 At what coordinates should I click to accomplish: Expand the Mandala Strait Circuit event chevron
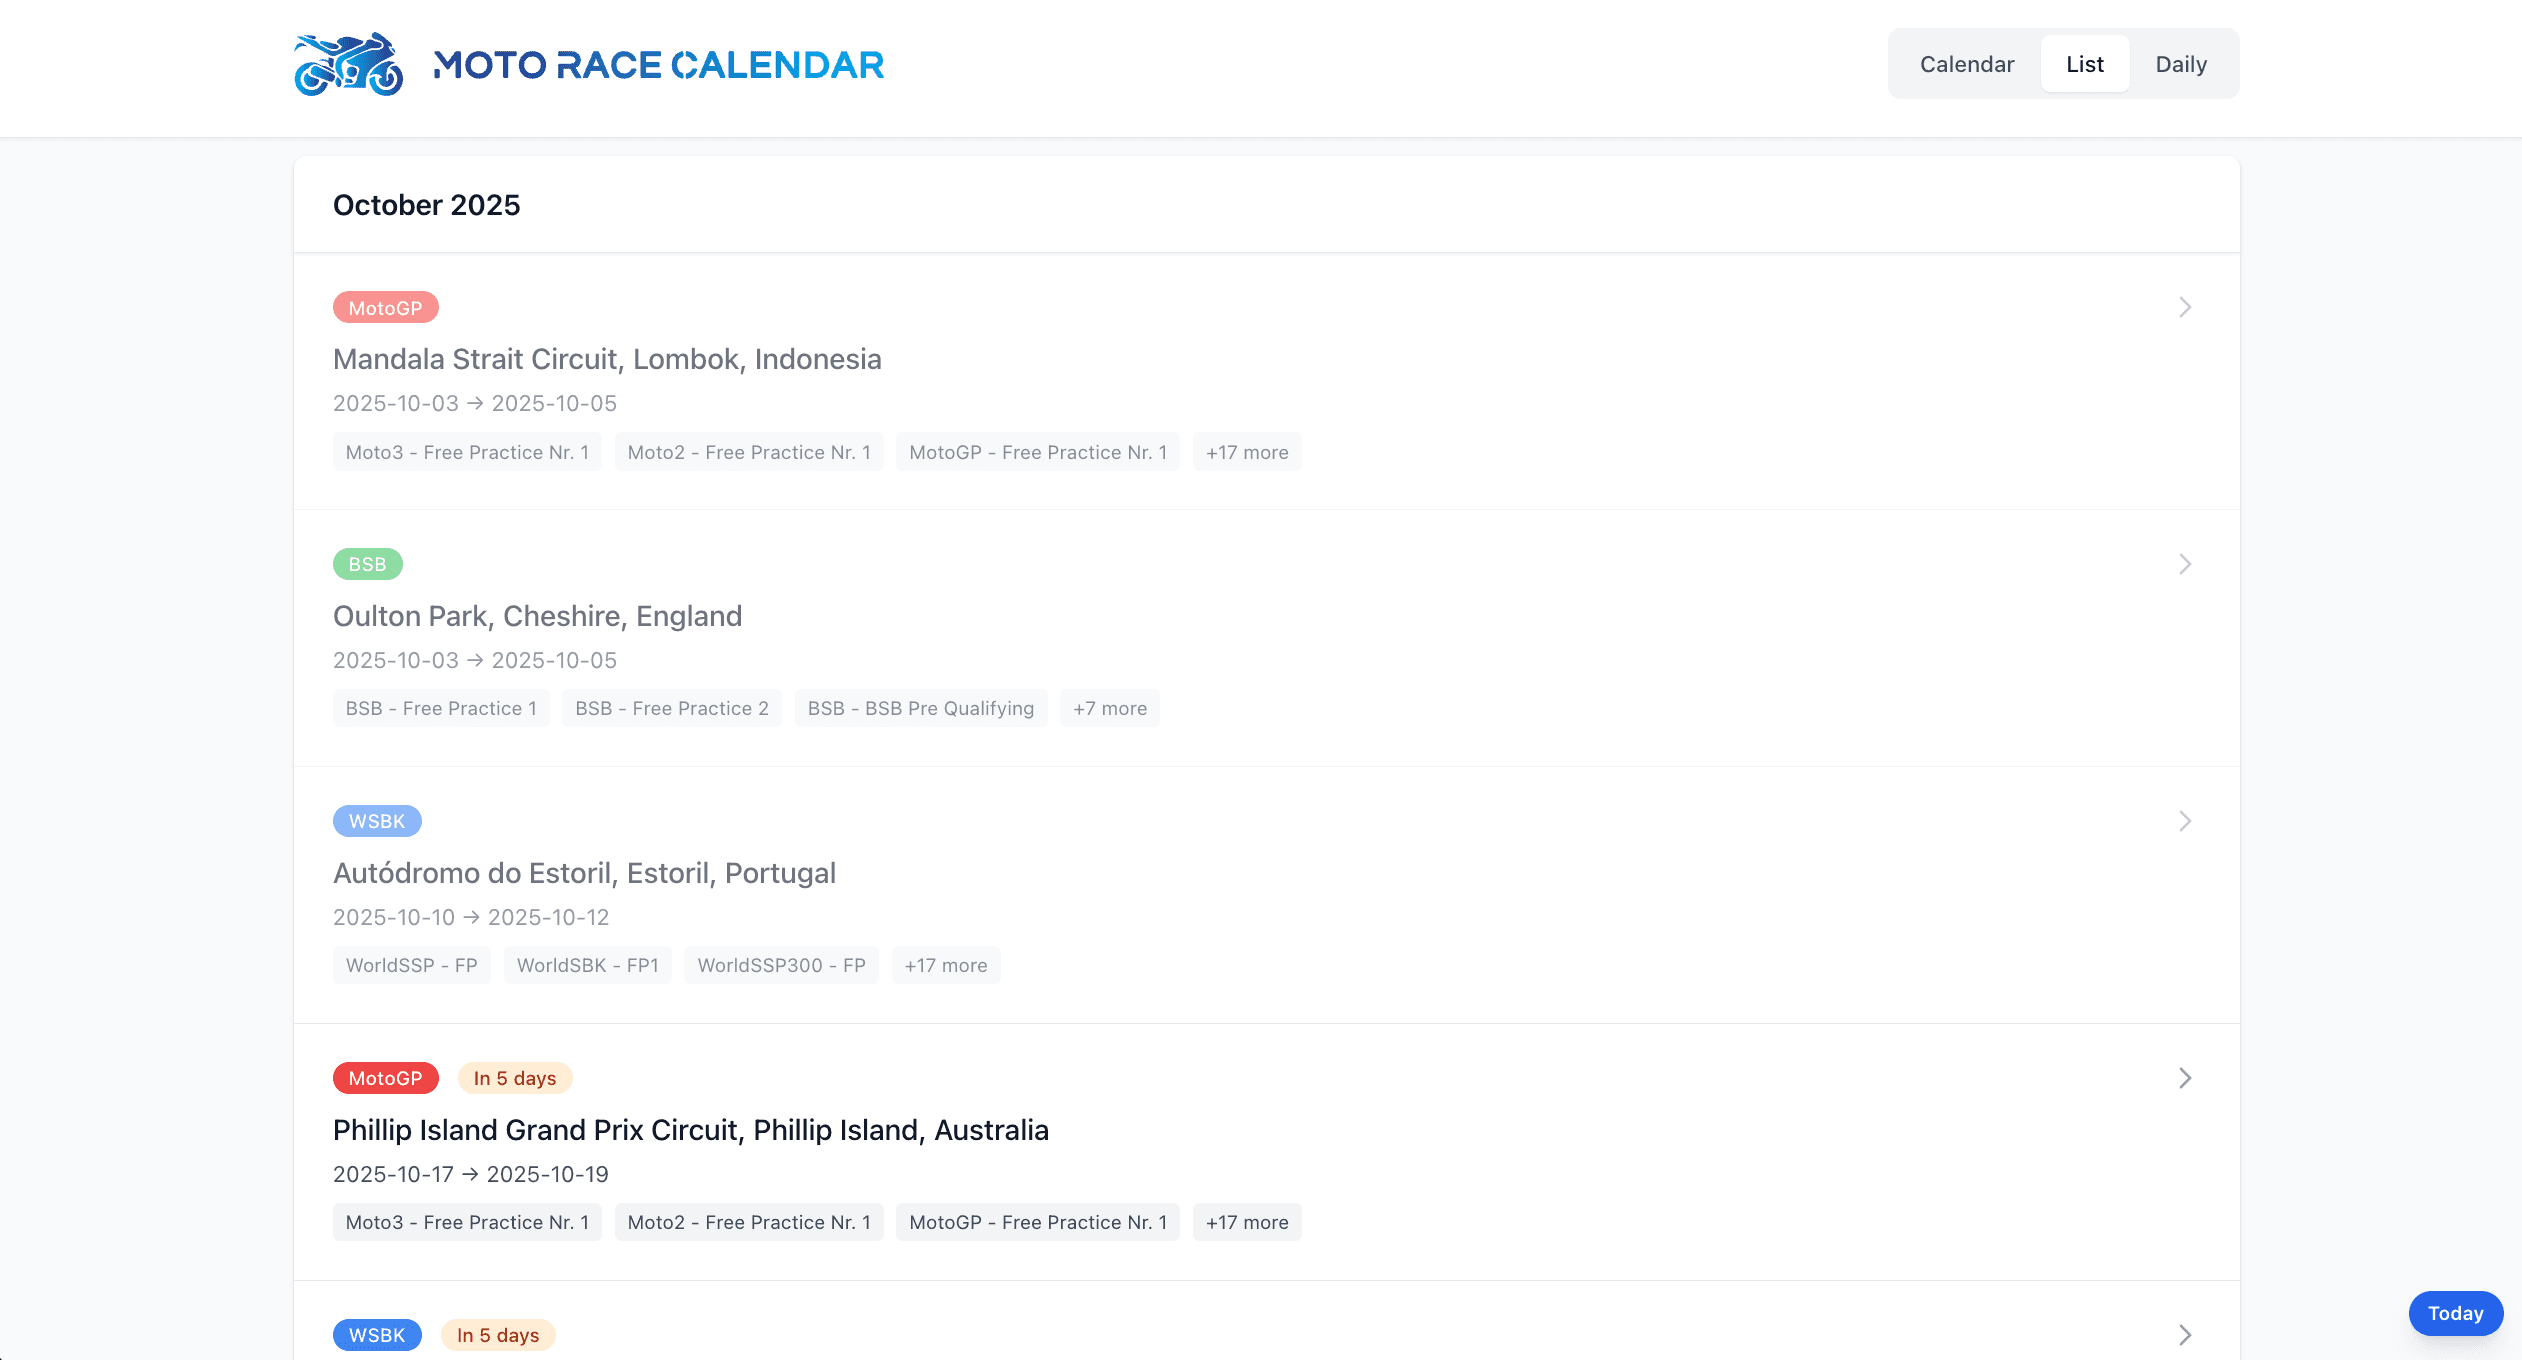[x=2184, y=307]
